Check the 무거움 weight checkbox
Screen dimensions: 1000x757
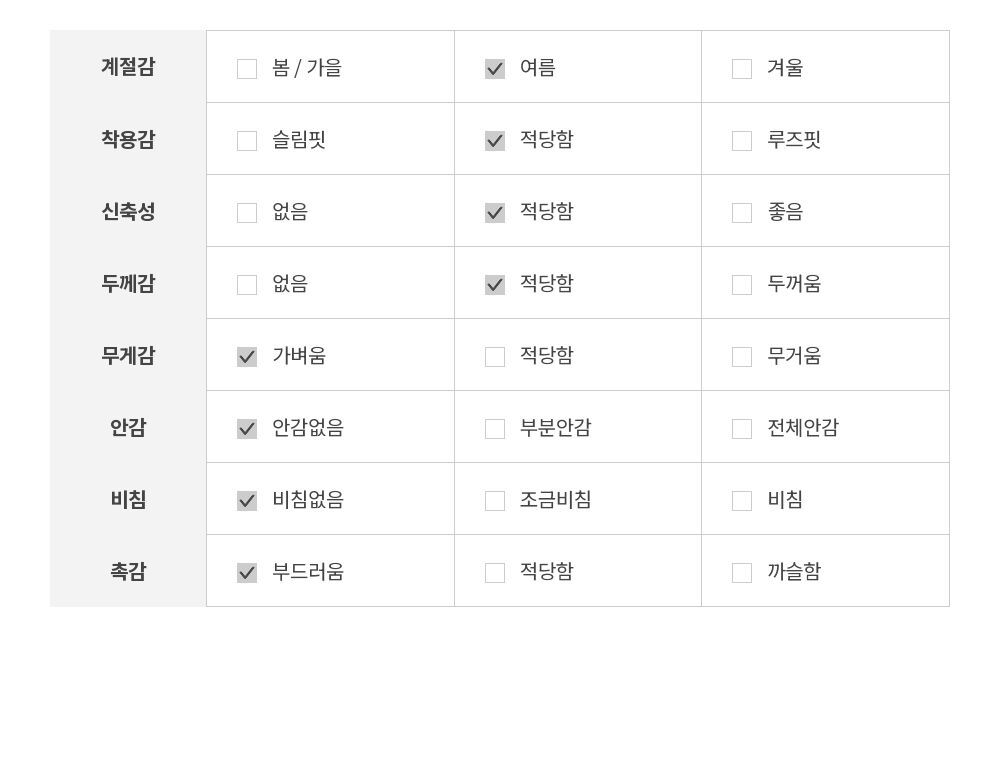point(742,357)
